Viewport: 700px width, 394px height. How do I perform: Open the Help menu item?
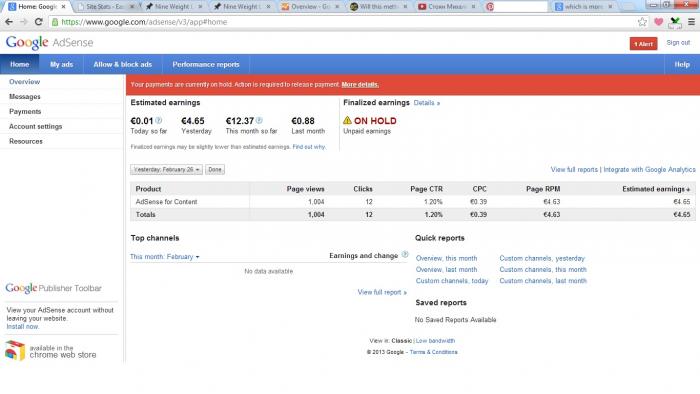coord(682,64)
